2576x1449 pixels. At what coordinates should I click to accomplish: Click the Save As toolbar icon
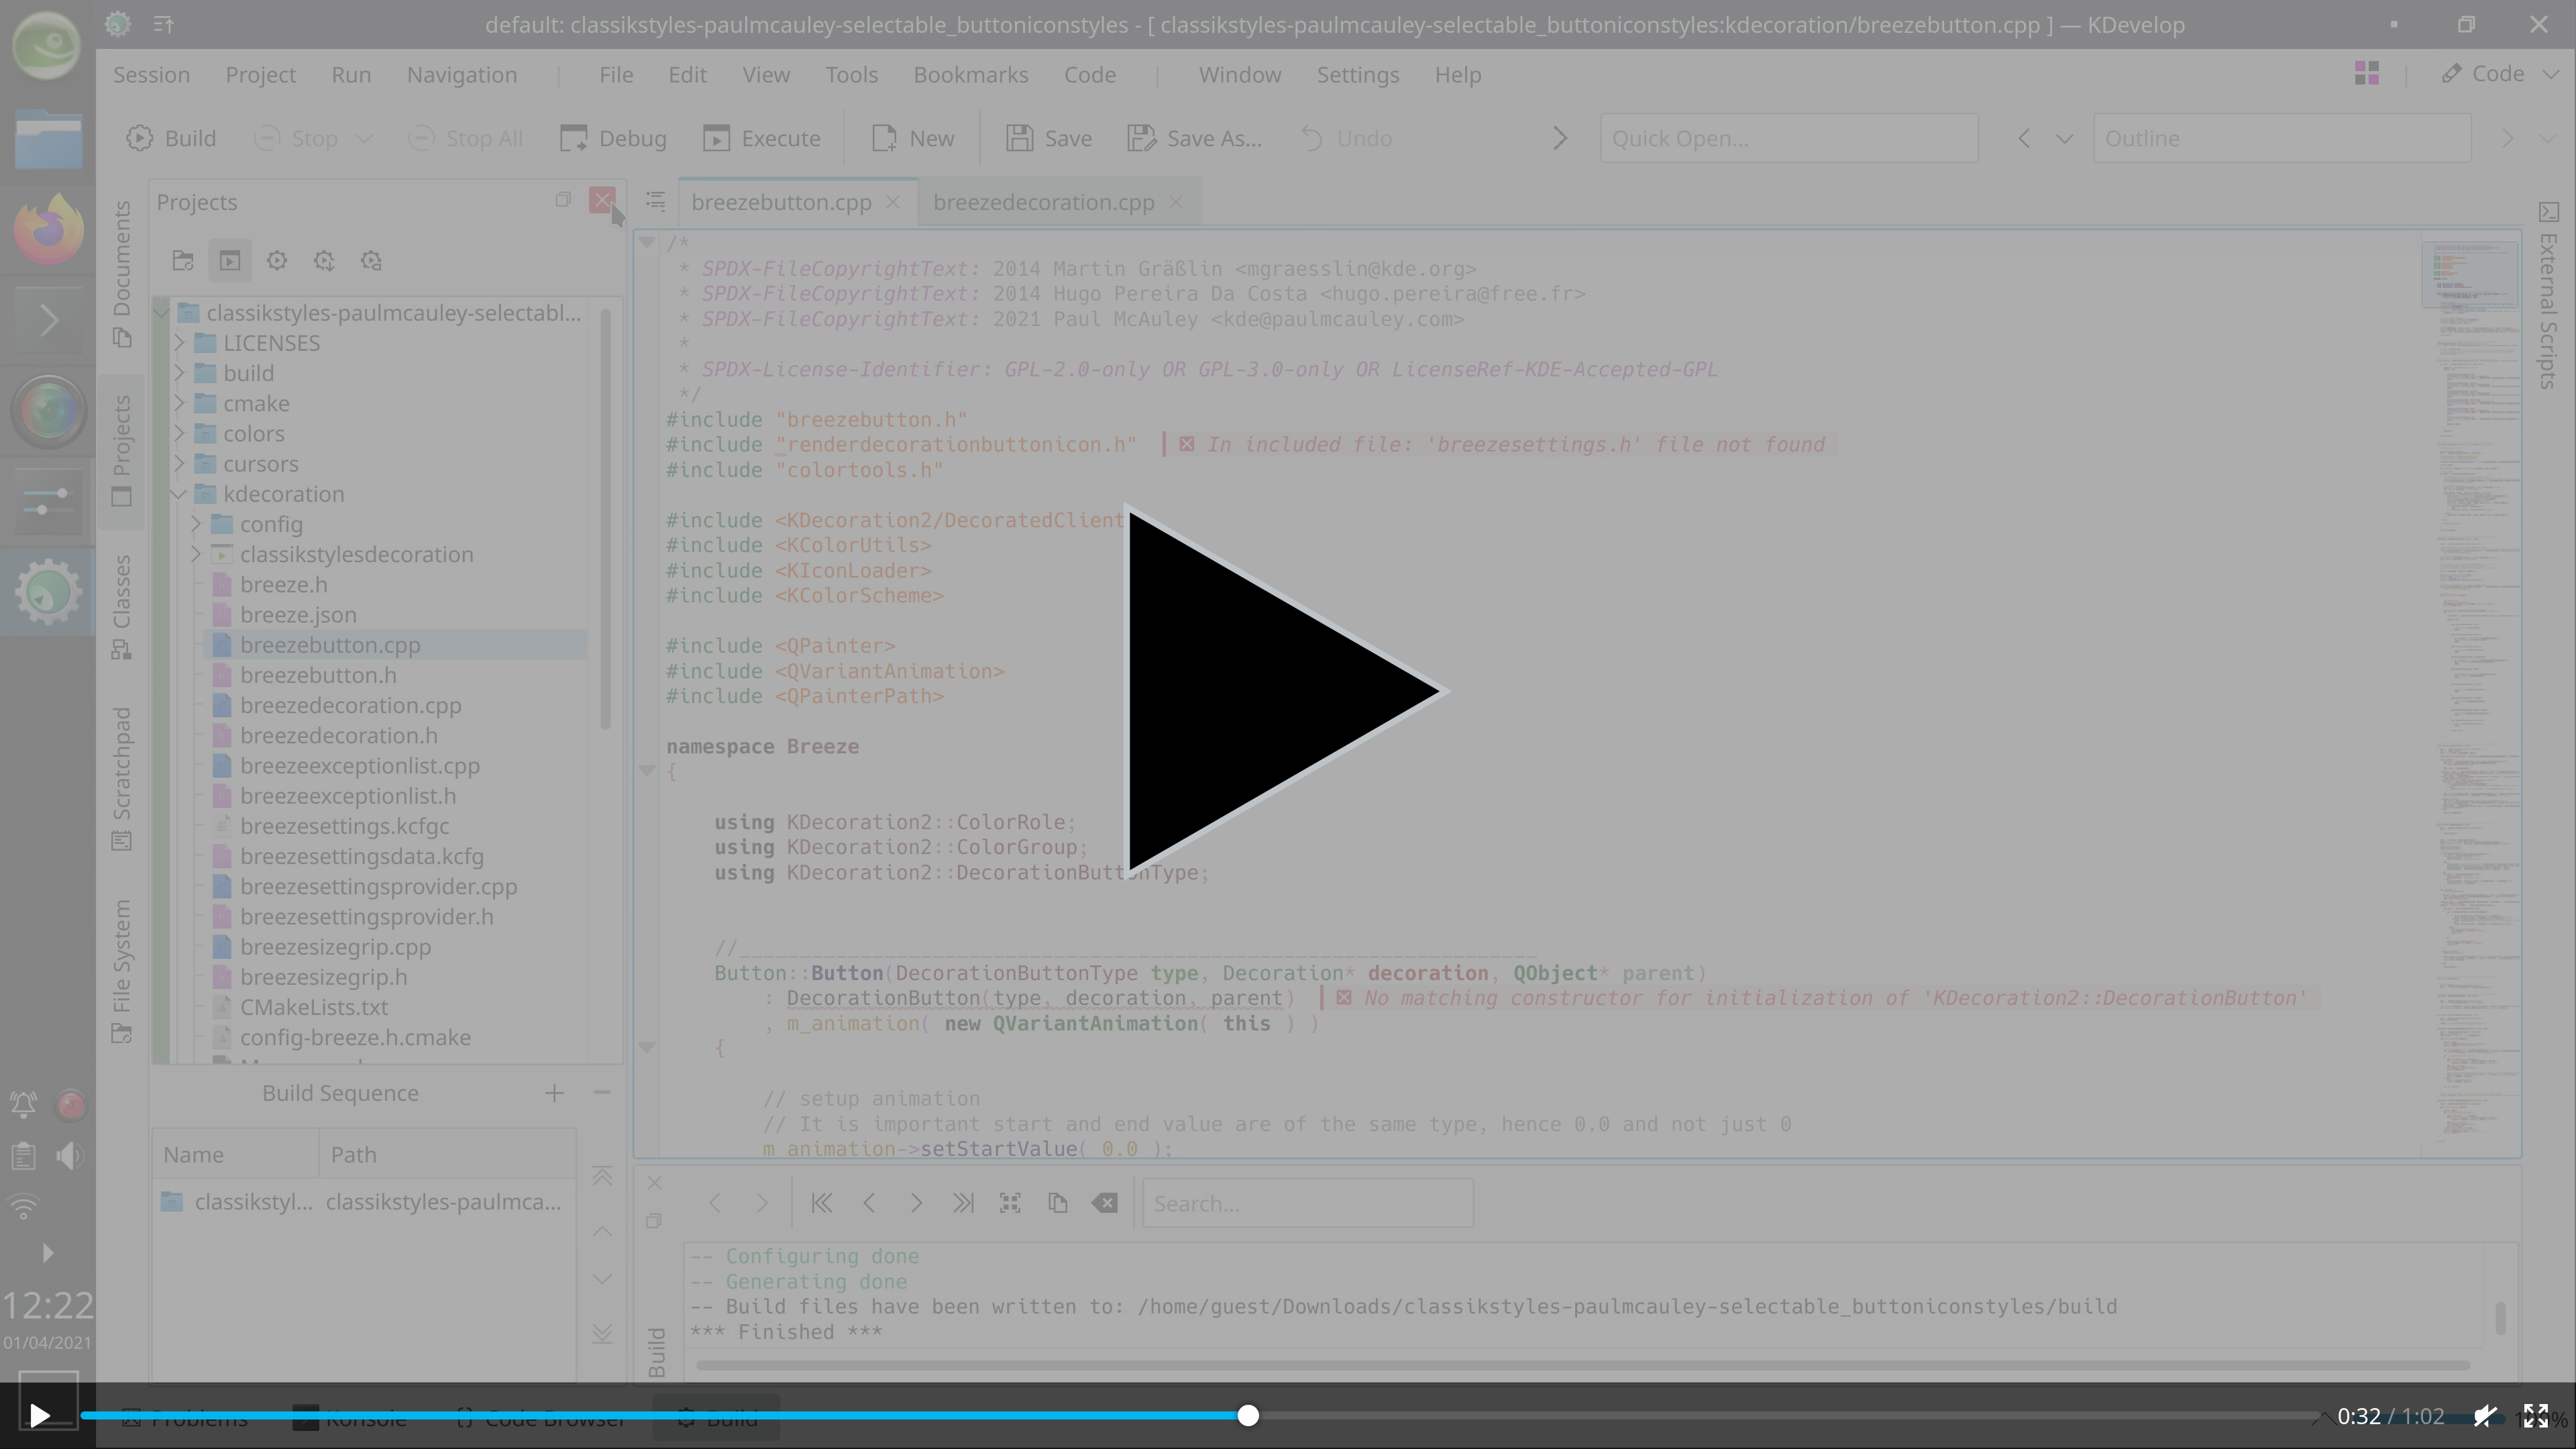click(x=1142, y=138)
